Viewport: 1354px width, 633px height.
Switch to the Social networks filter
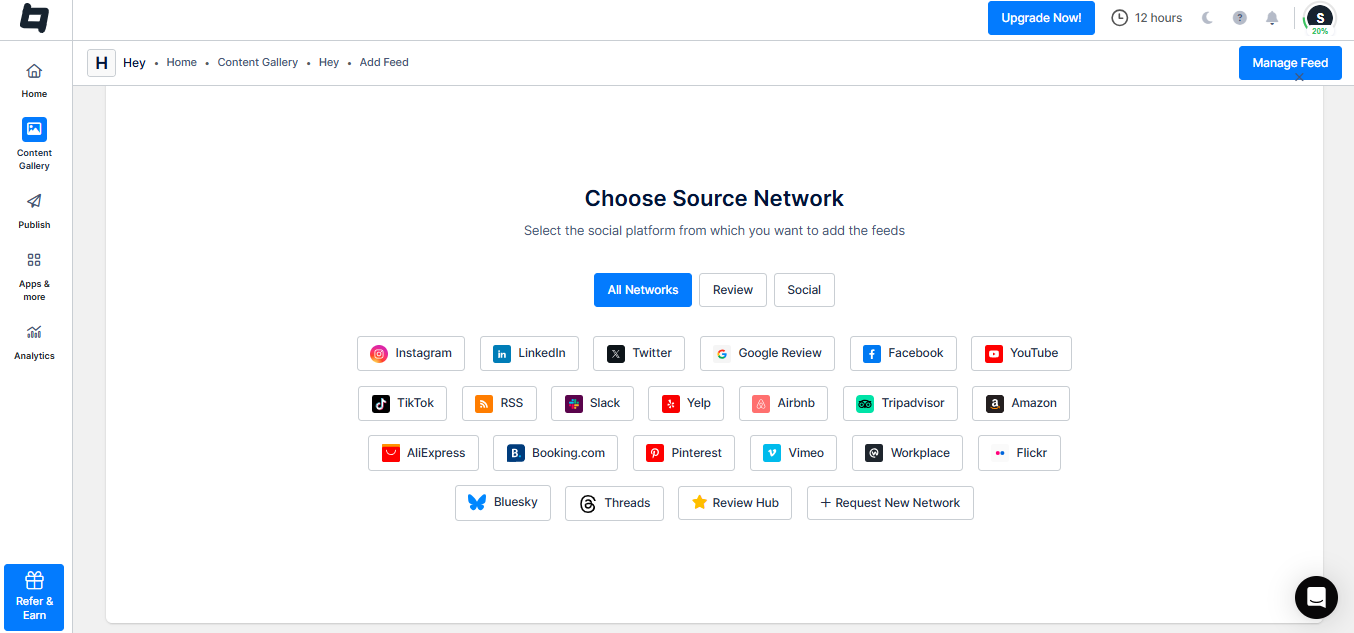(x=803, y=289)
